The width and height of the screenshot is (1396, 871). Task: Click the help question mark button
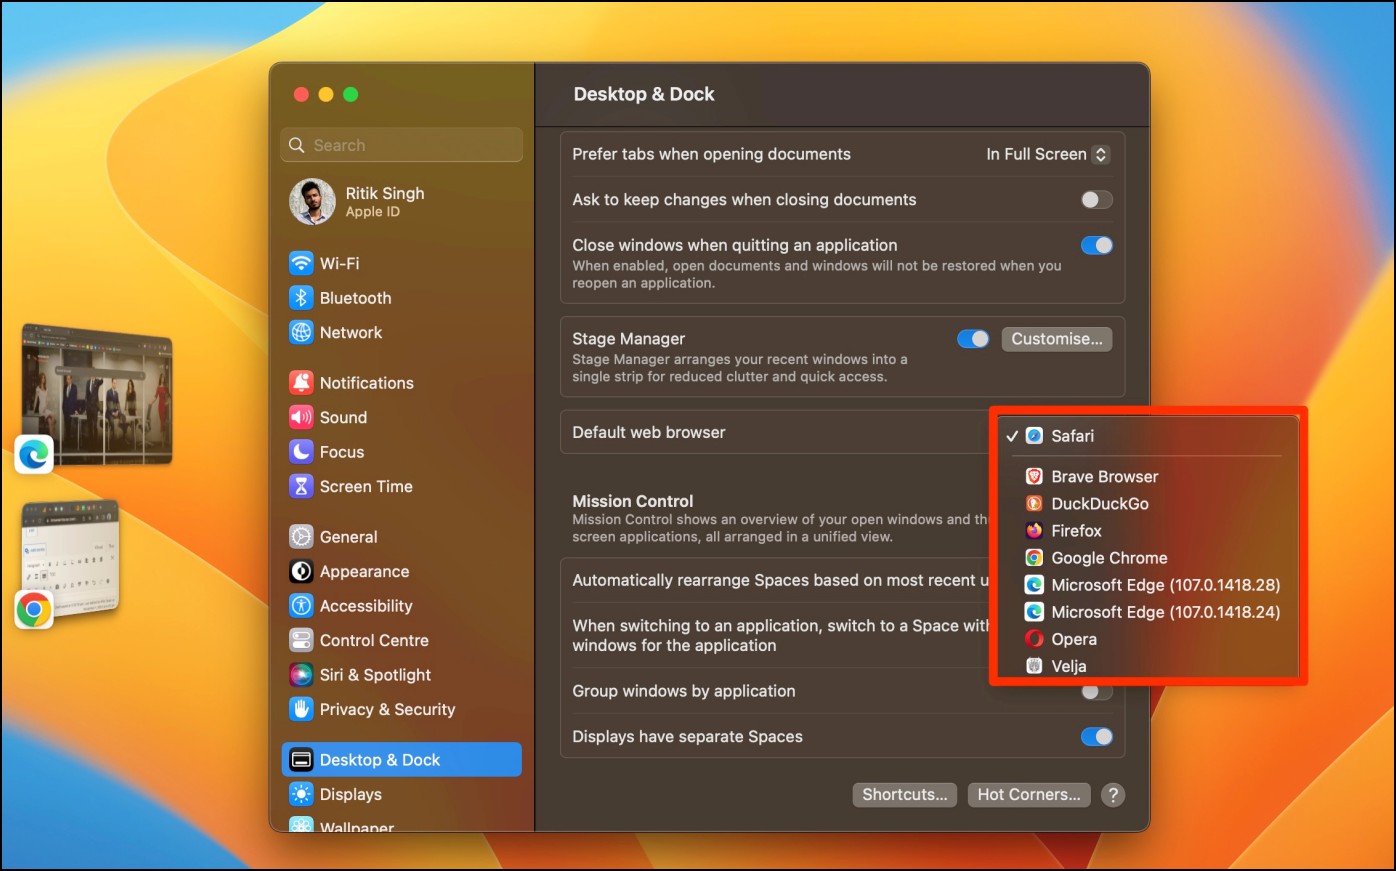pos(1113,795)
